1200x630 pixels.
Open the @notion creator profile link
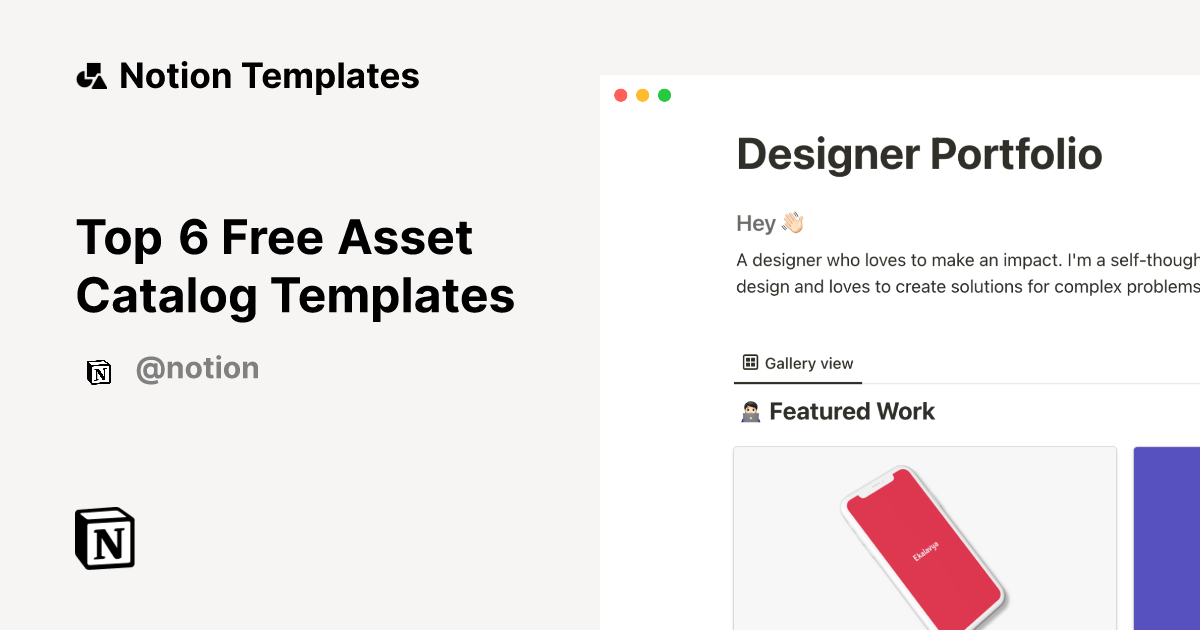[x=197, y=369]
